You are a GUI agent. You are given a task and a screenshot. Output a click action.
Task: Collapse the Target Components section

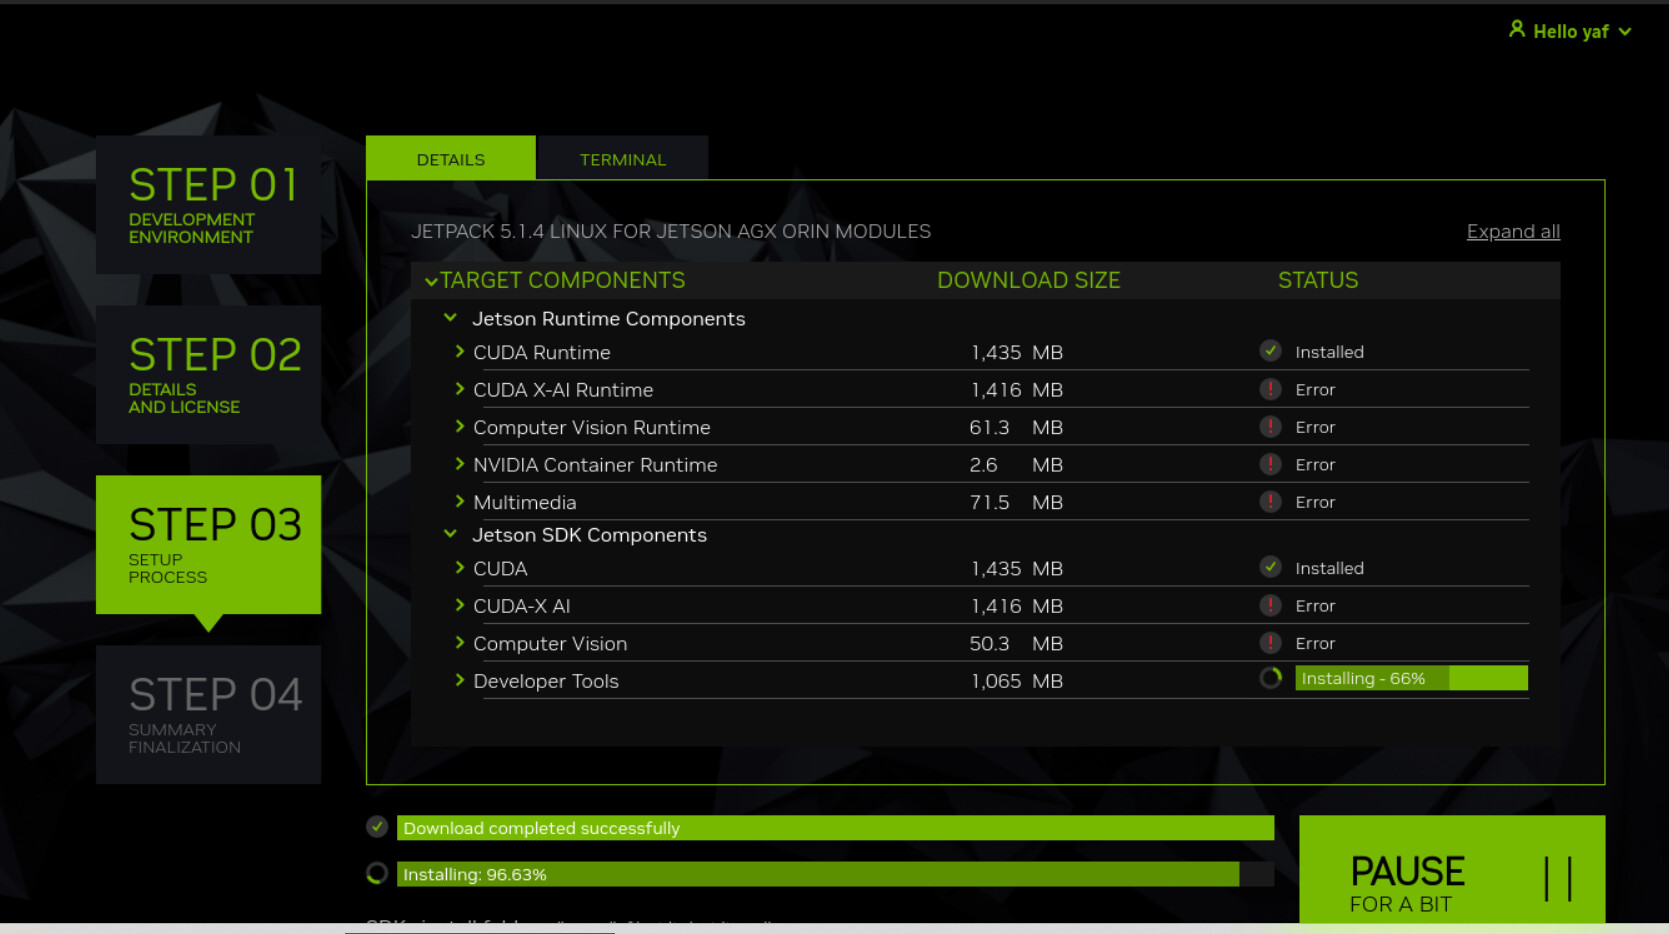click(x=431, y=281)
